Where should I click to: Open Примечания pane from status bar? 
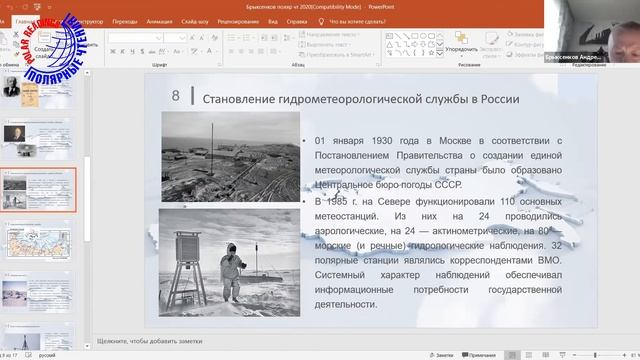pos(478,355)
